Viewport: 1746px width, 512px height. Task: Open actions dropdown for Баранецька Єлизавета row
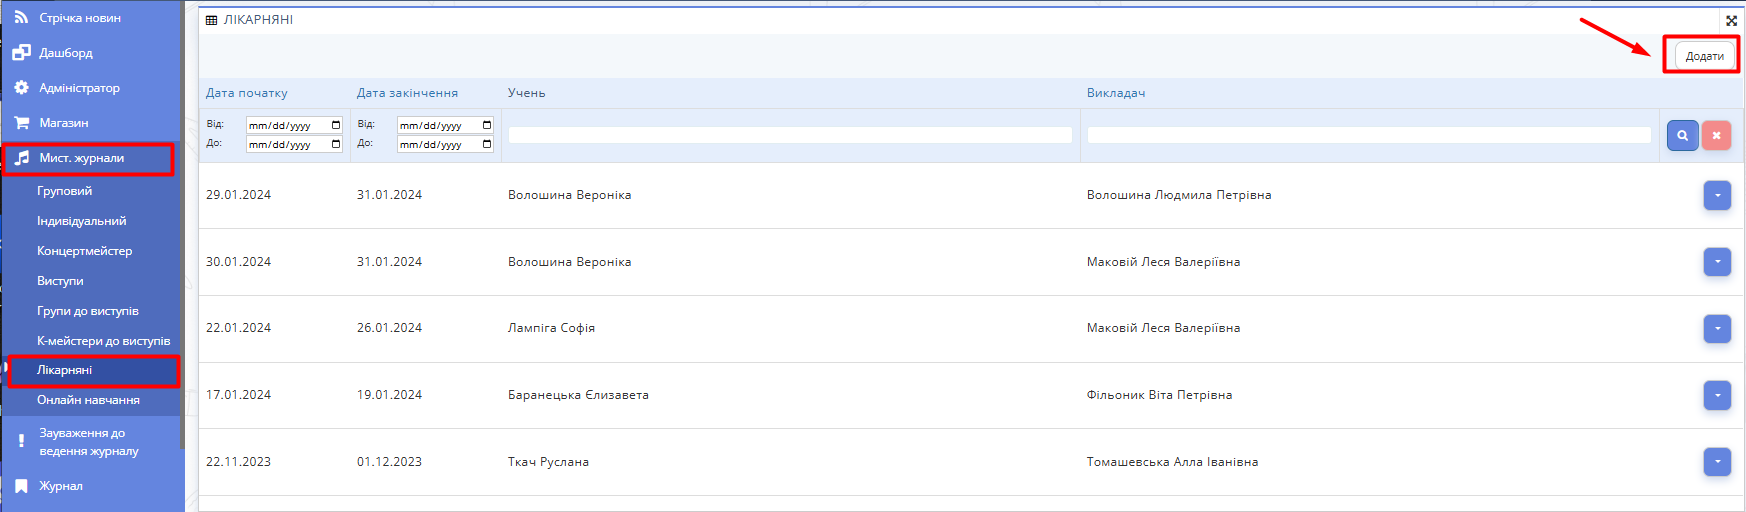click(1717, 395)
